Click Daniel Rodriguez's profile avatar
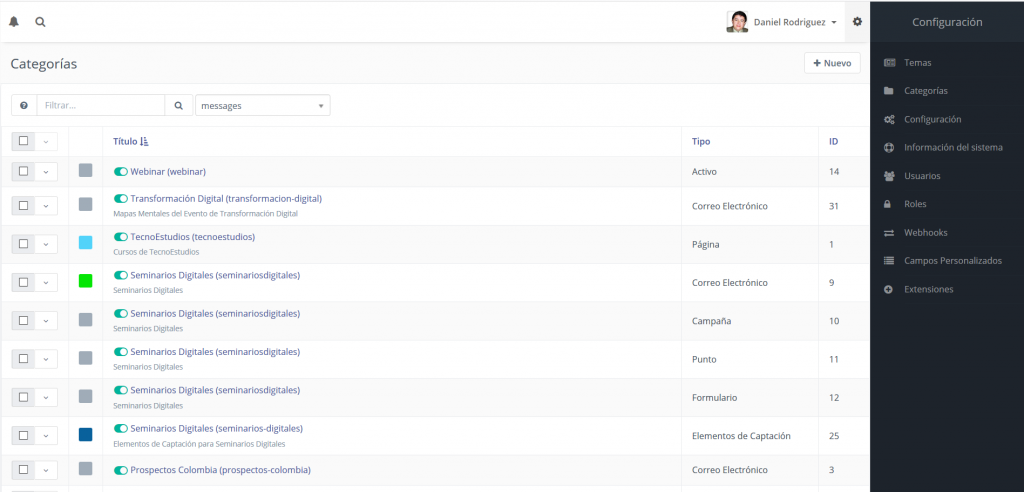The width and height of the screenshot is (1024, 492). click(x=737, y=21)
